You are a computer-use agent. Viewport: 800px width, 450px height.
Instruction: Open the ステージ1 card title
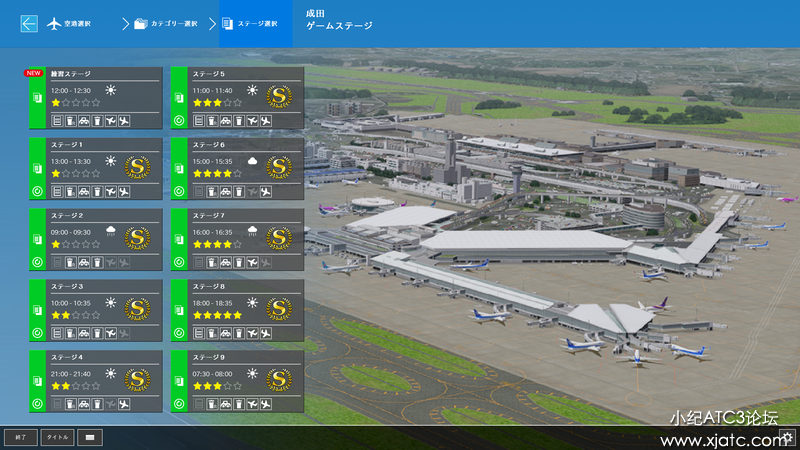67,144
